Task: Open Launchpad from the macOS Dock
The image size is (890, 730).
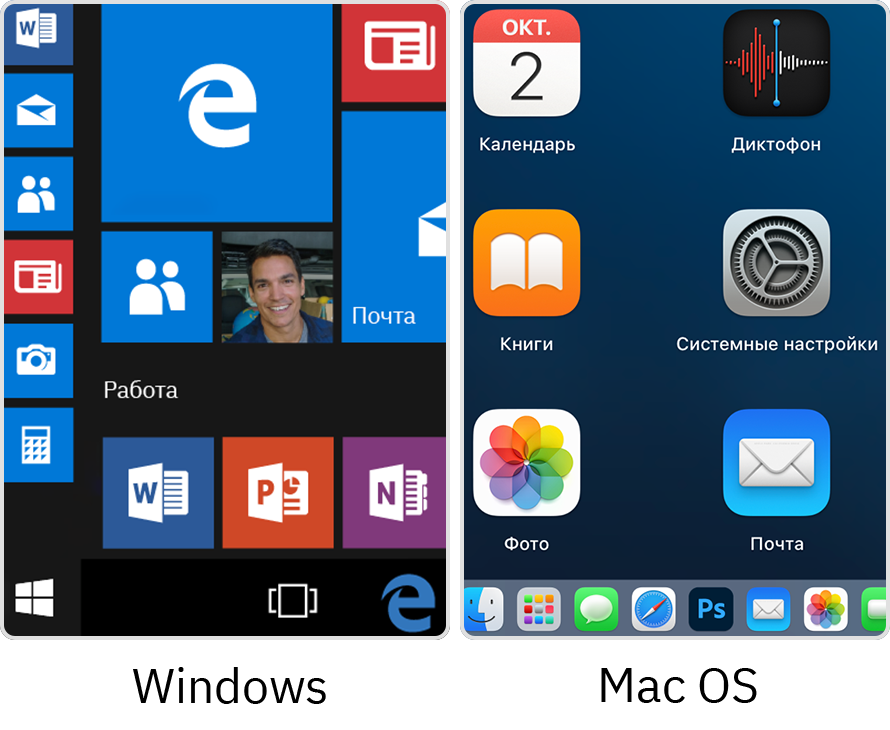Action: pyautogui.click(x=539, y=609)
